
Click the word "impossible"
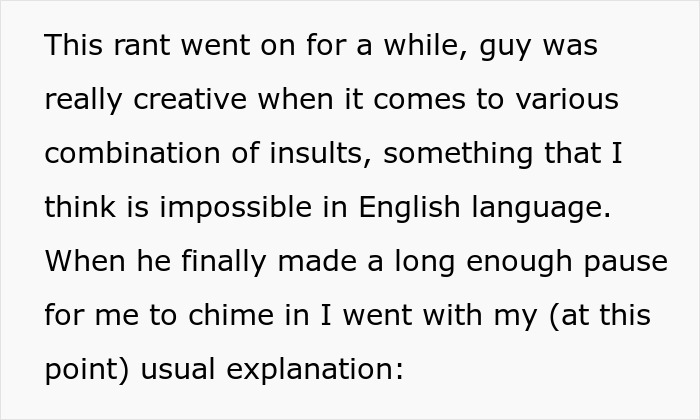click(244, 208)
